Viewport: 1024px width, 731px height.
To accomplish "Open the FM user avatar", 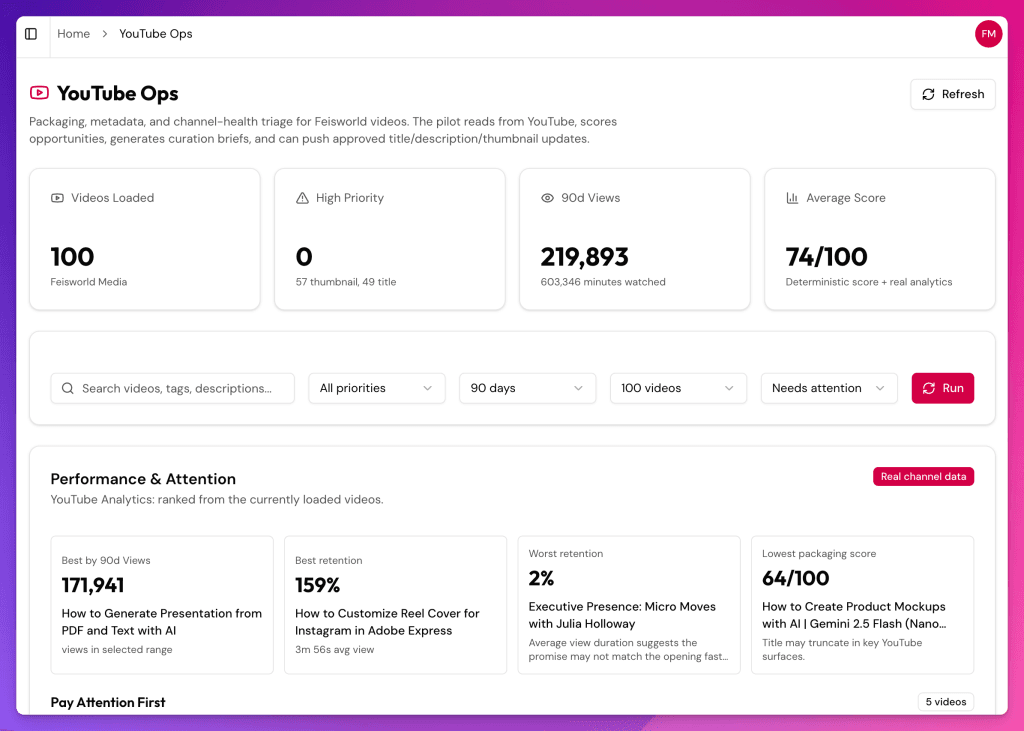I will pos(988,34).
